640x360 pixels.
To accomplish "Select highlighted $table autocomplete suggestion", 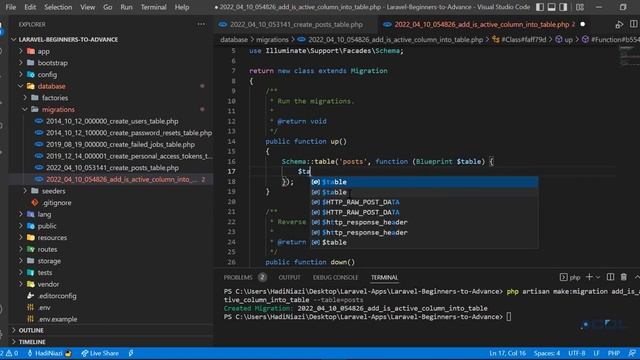I will click(424, 182).
